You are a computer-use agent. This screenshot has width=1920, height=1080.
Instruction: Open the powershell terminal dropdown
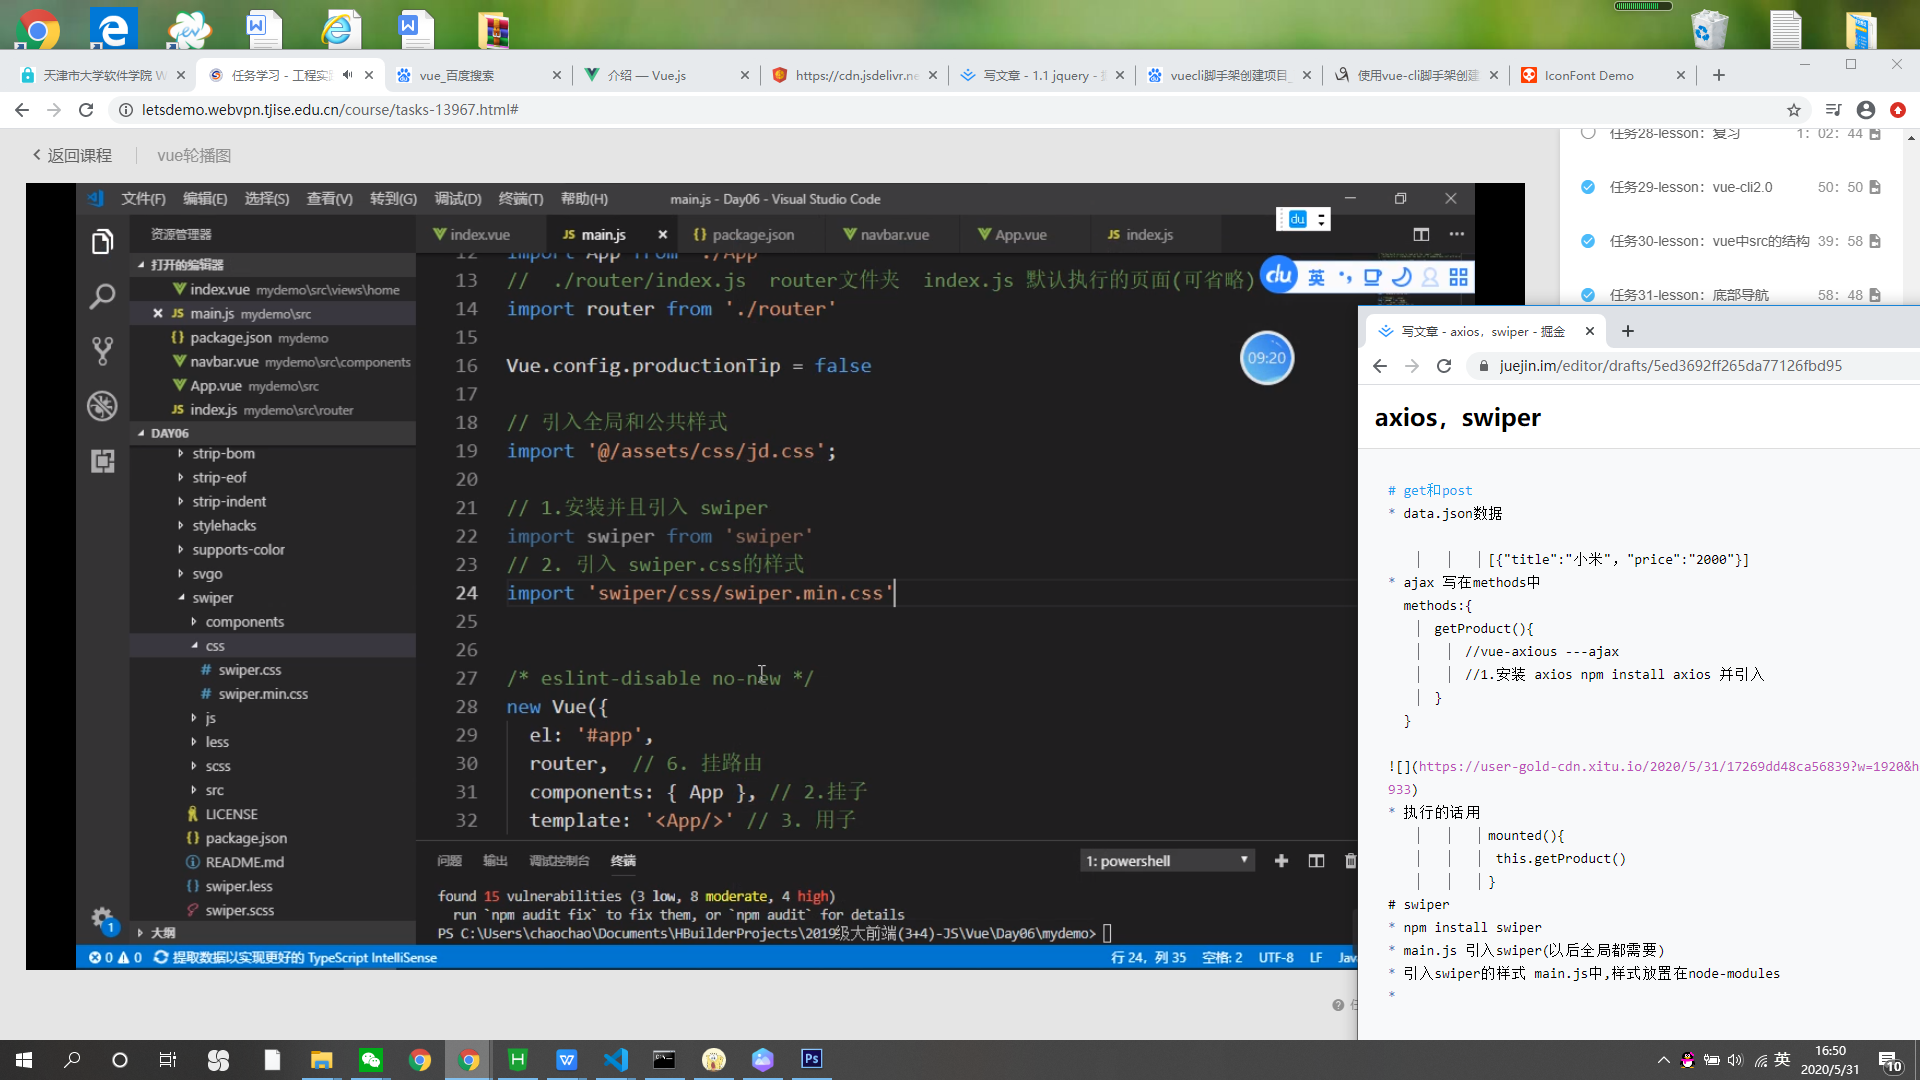(x=1168, y=861)
